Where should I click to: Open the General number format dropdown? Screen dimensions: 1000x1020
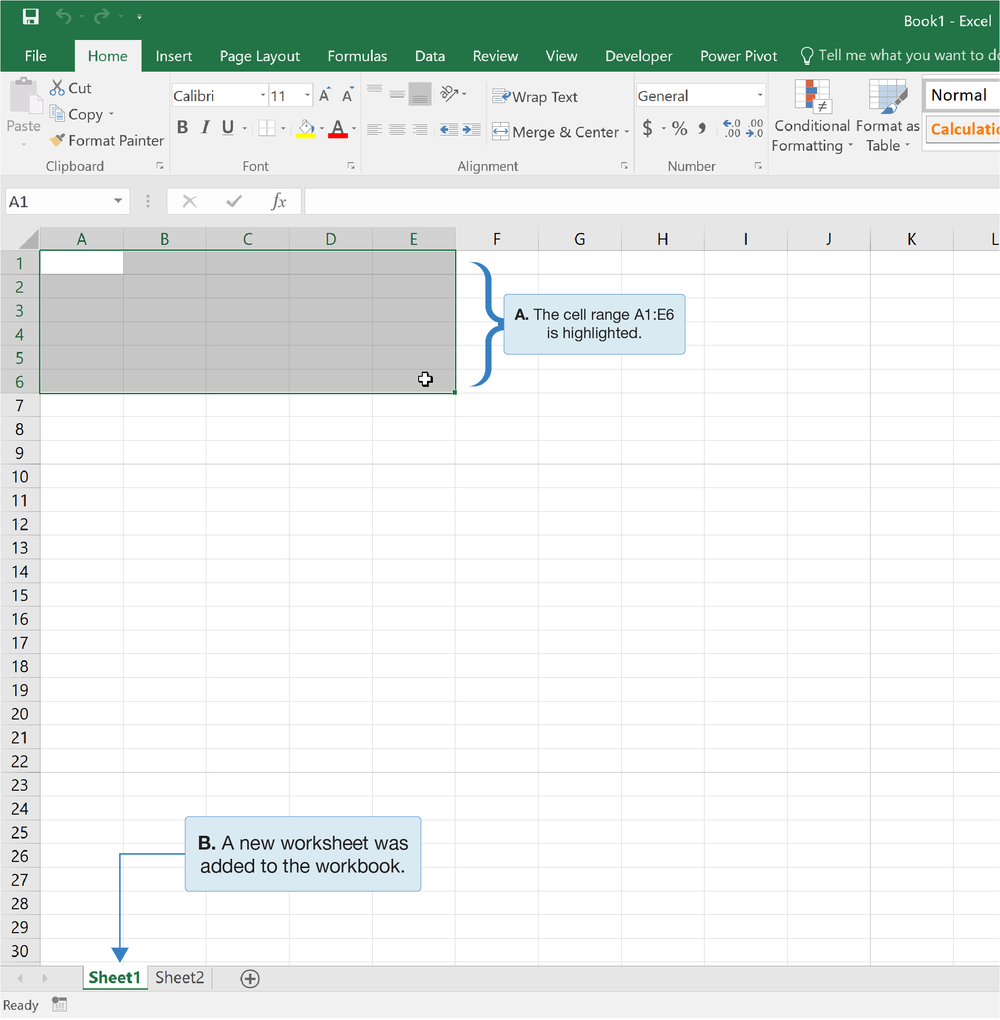pyautogui.click(x=759, y=94)
